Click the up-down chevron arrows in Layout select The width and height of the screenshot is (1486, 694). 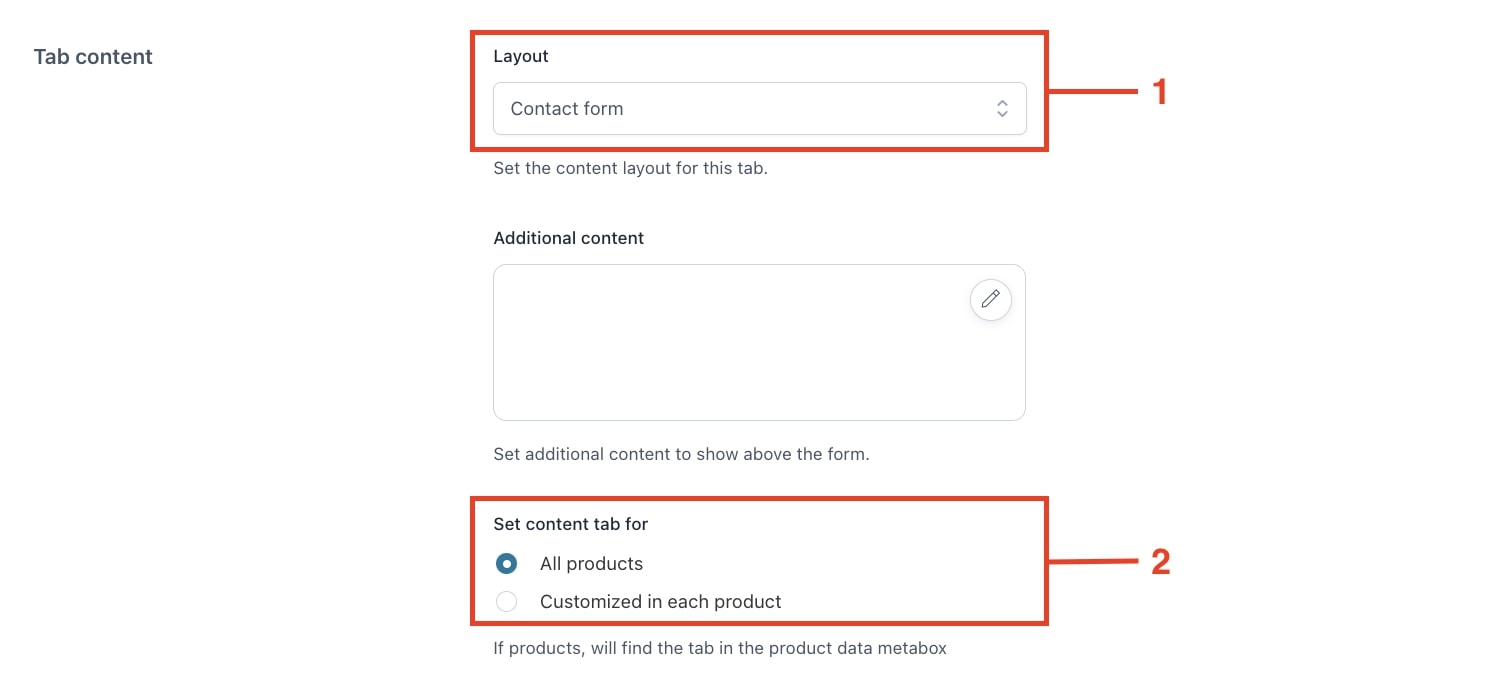click(1002, 109)
